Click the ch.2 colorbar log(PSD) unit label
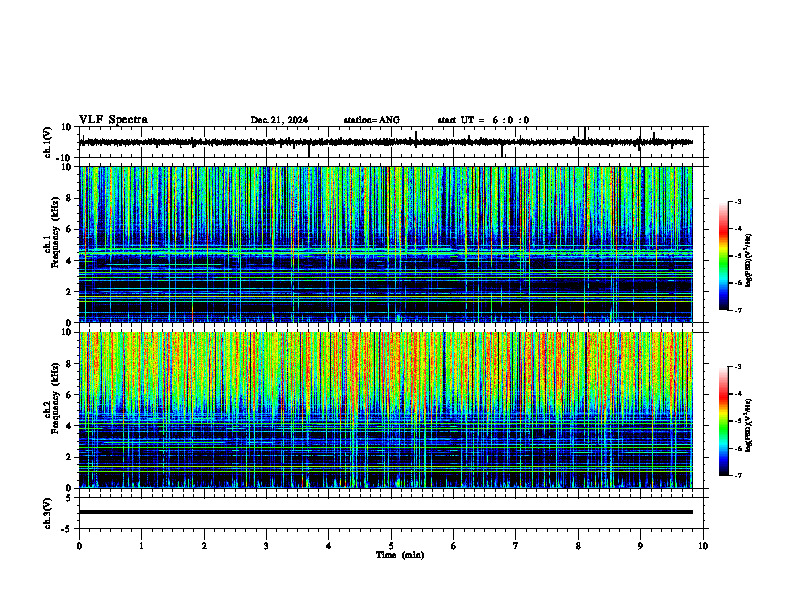Viewport: 792px width, 612px height. (x=749, y=426)
